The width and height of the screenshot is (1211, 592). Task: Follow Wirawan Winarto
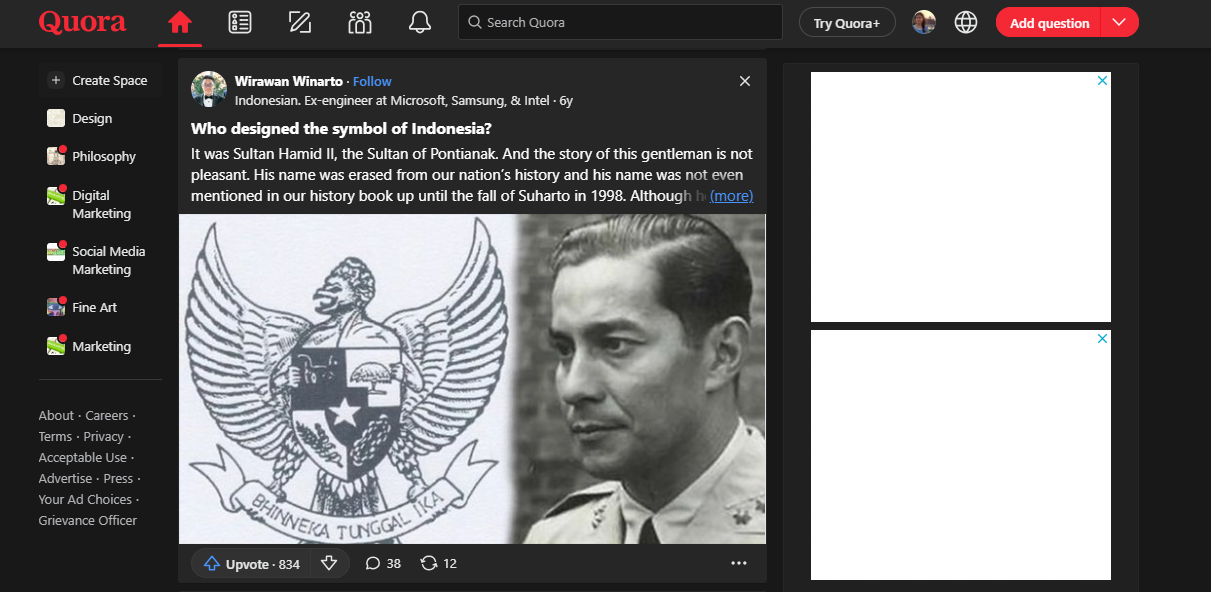[x=372, y=81]
